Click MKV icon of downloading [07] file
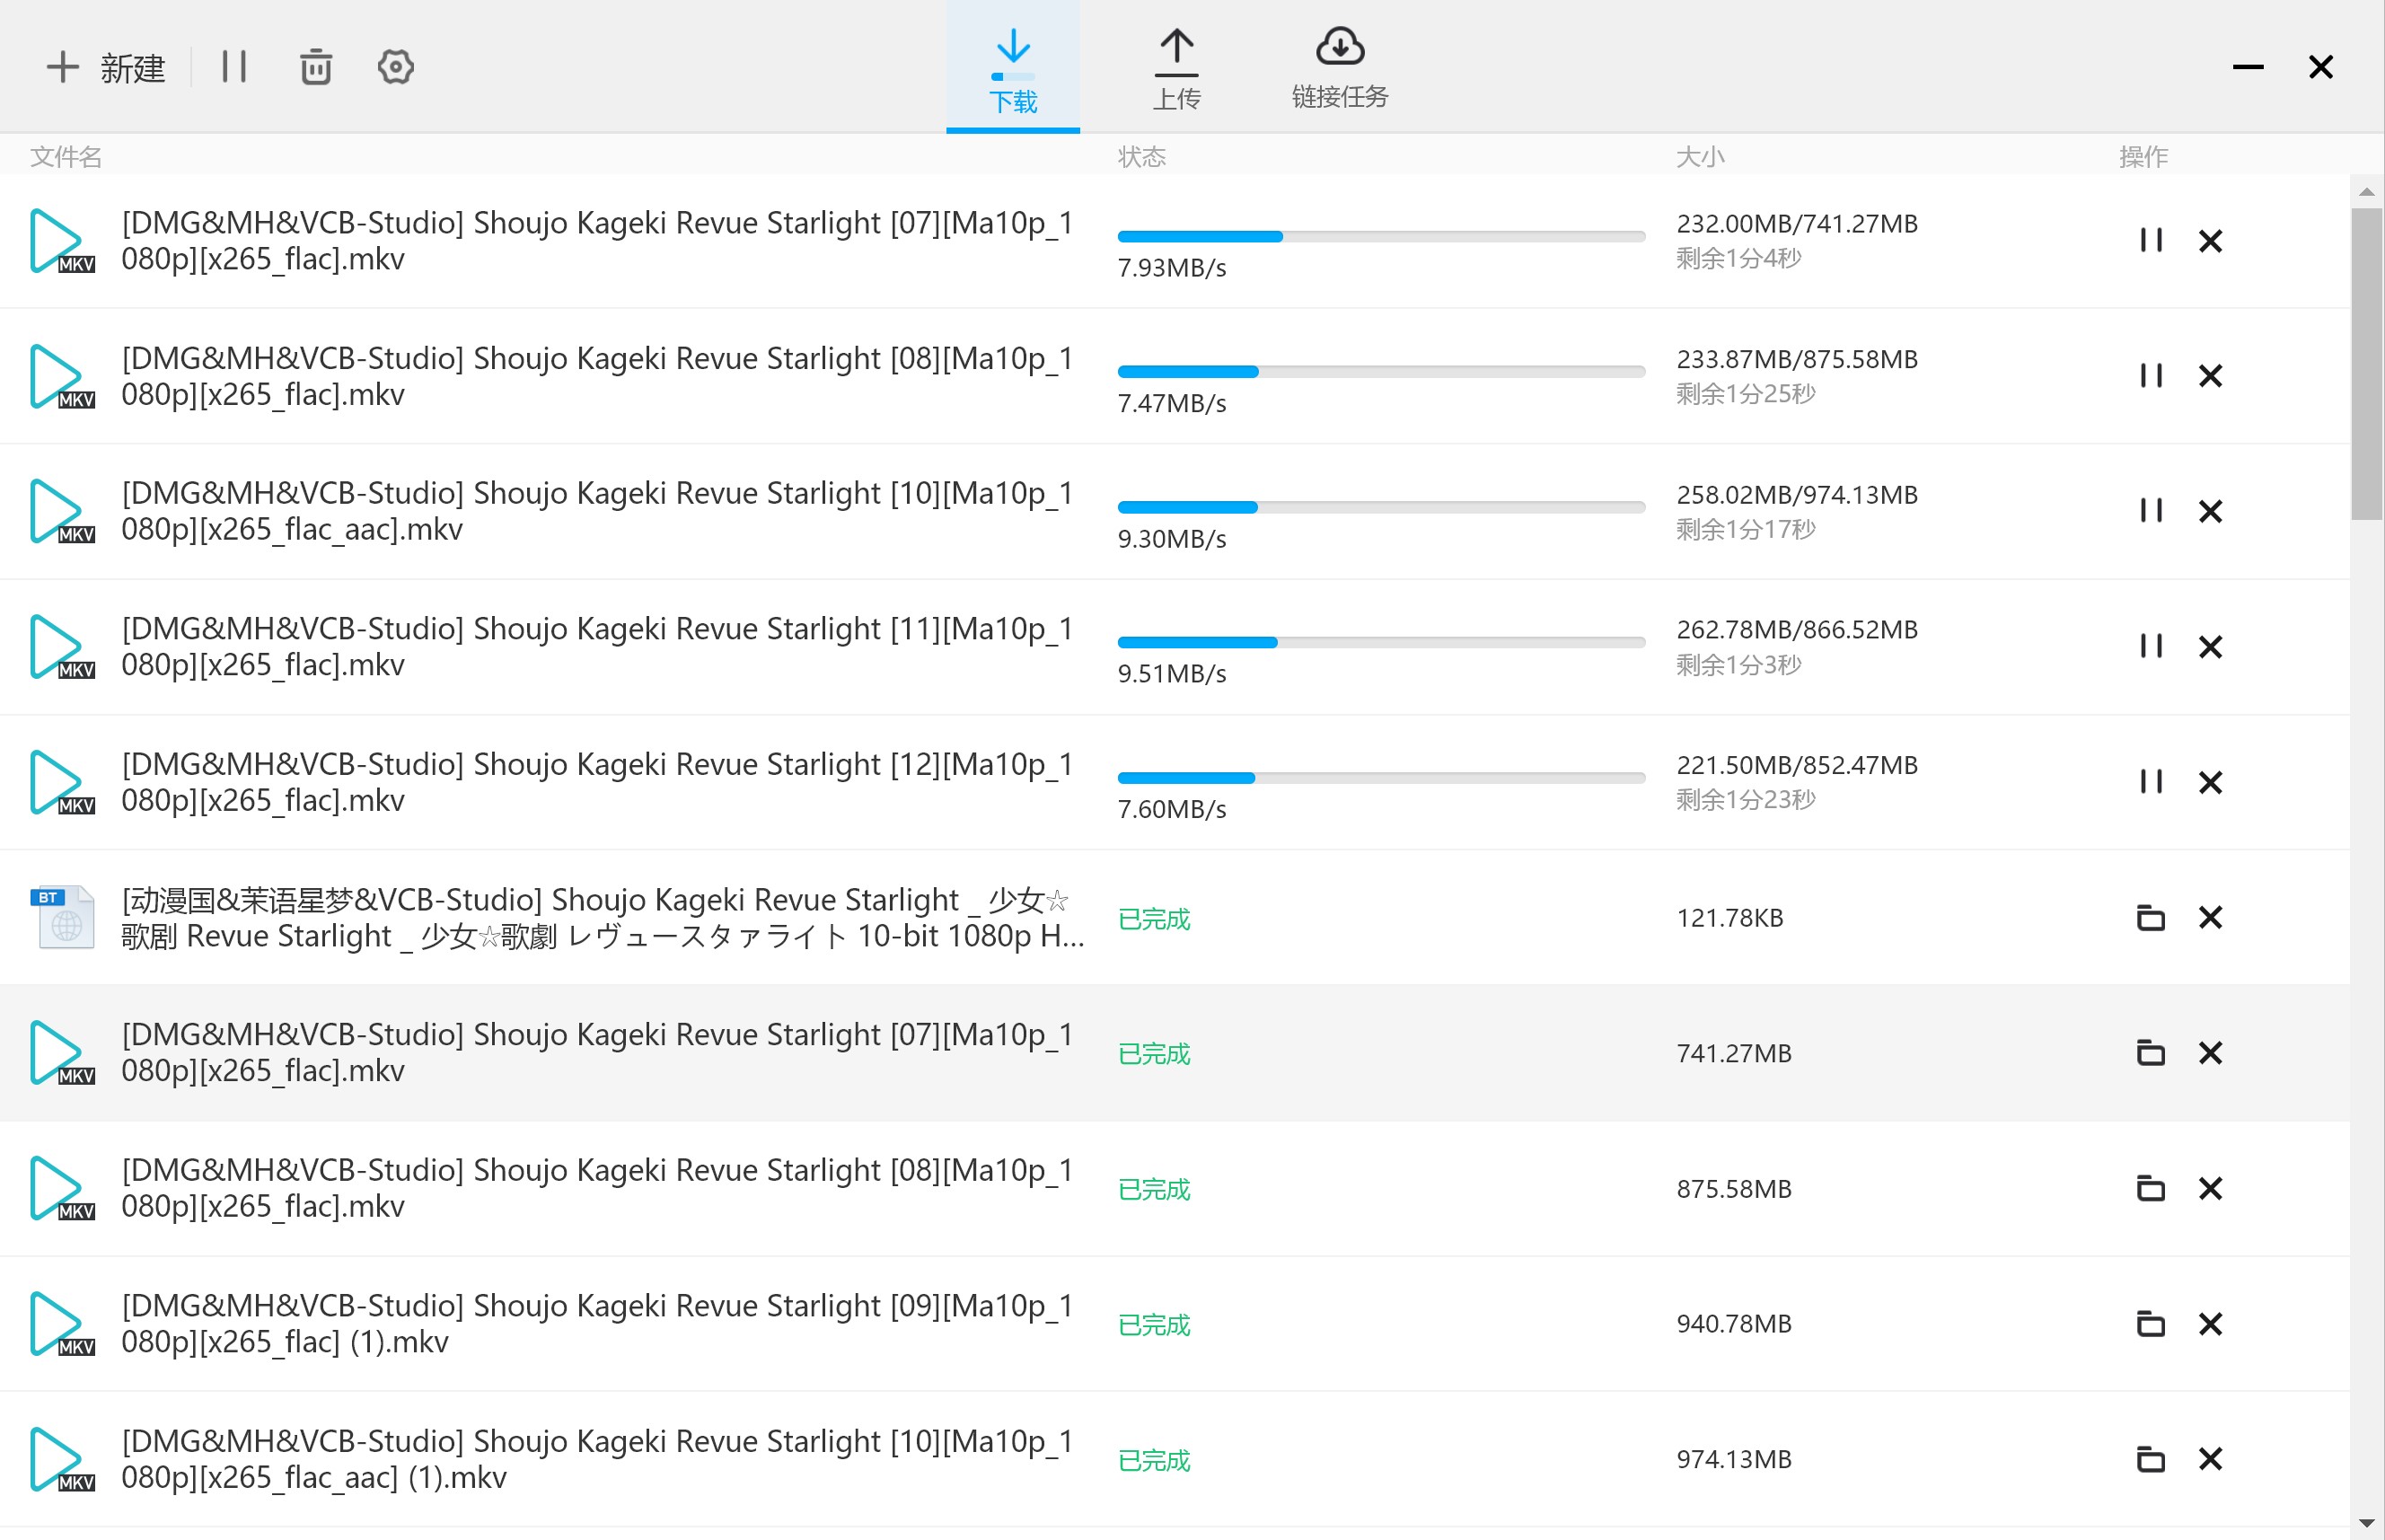2385x1540 pixels. (62, 241)
